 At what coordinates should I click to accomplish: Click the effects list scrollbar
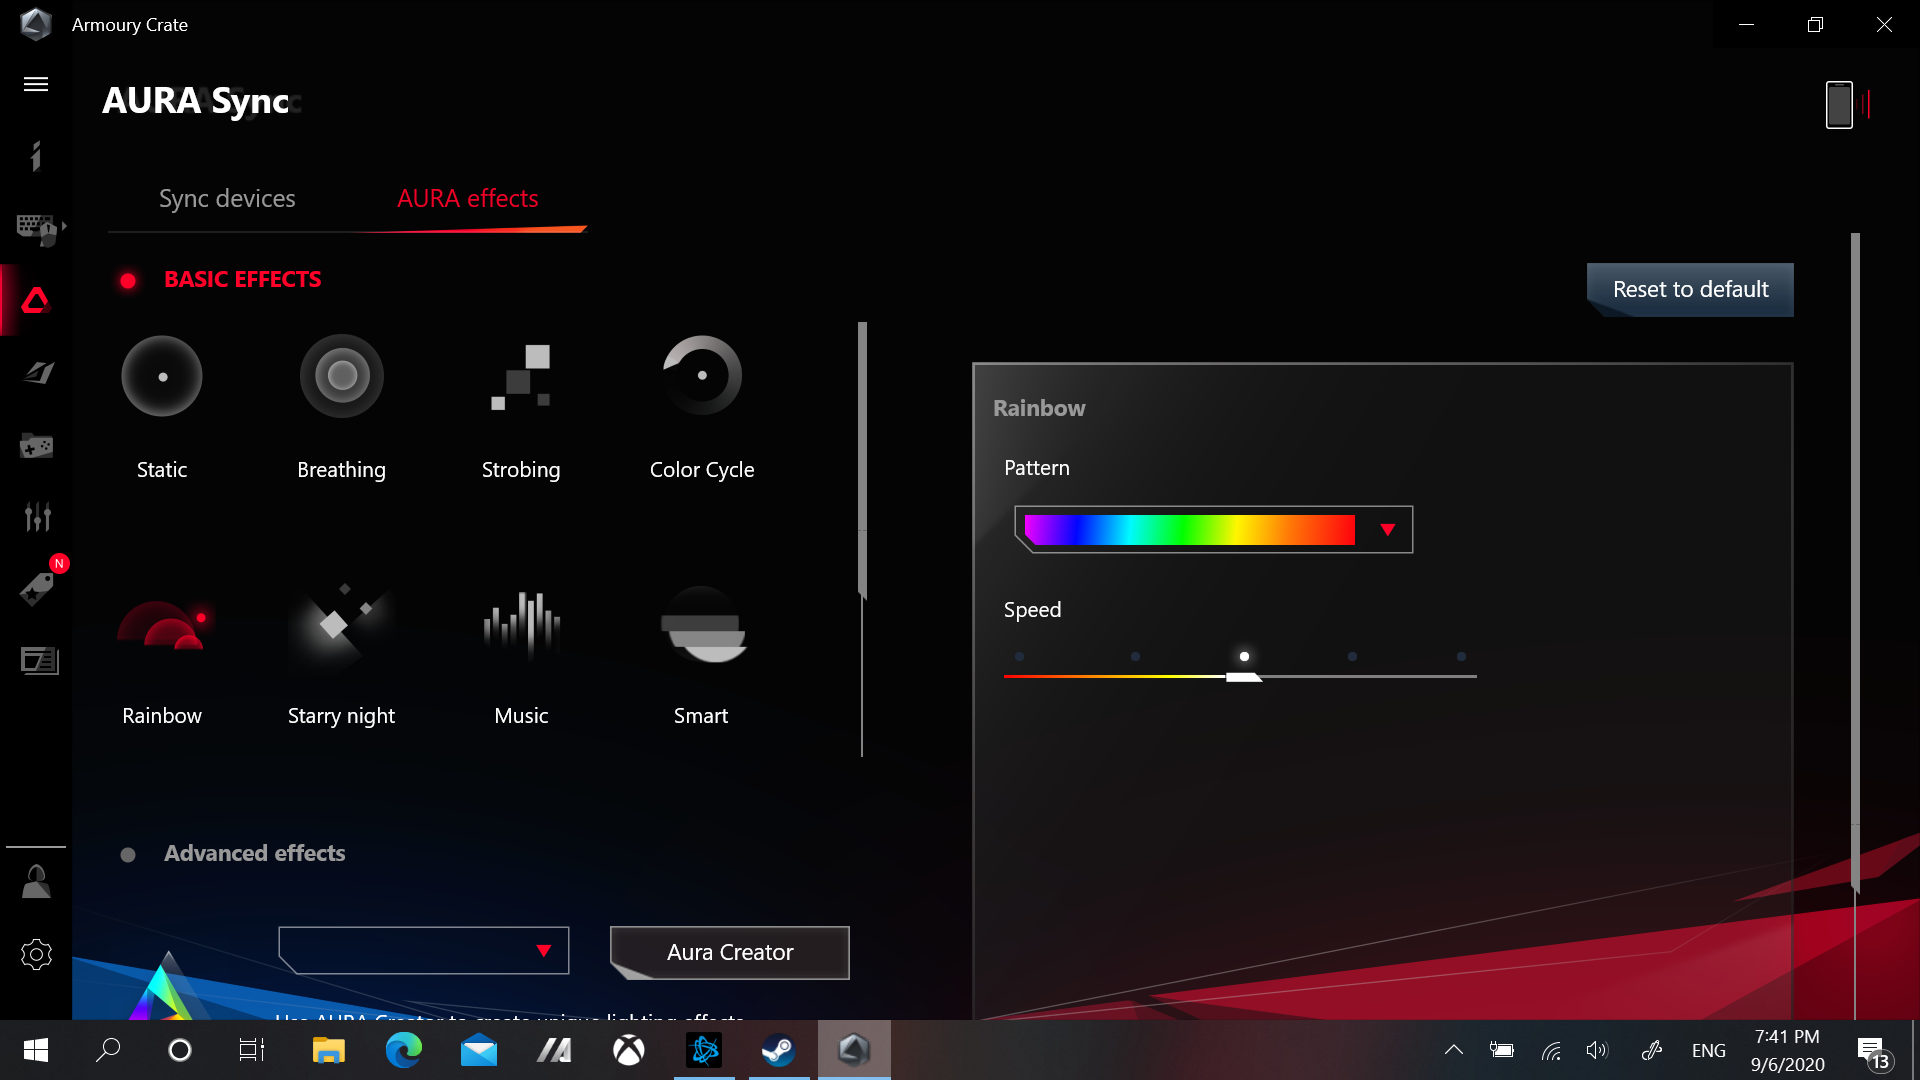click(862, 460)
